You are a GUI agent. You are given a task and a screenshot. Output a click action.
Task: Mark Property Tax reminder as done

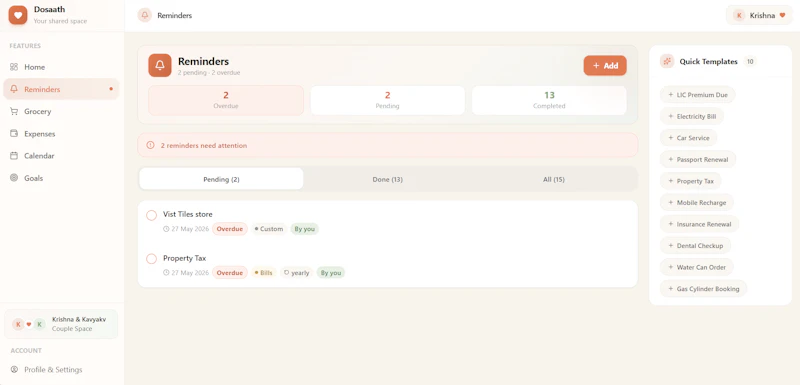(x=152, y=259)
